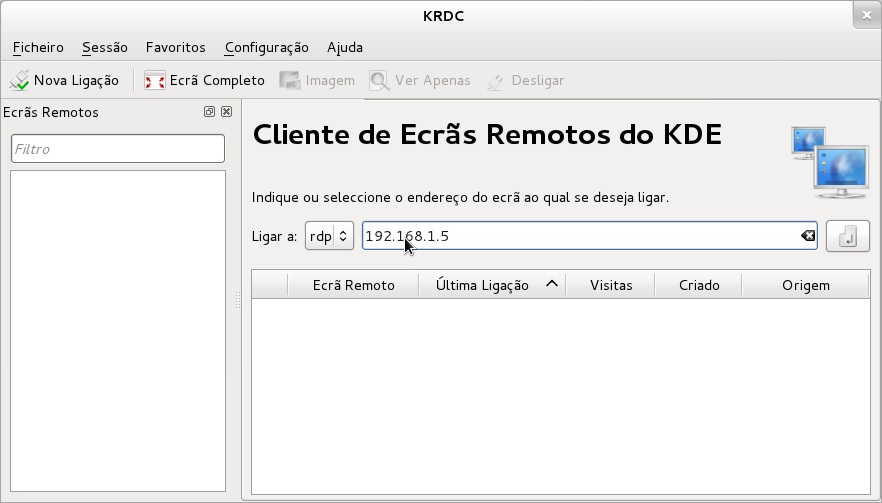Click the Ecrã Completo fullscreen icon

[155, 80]
